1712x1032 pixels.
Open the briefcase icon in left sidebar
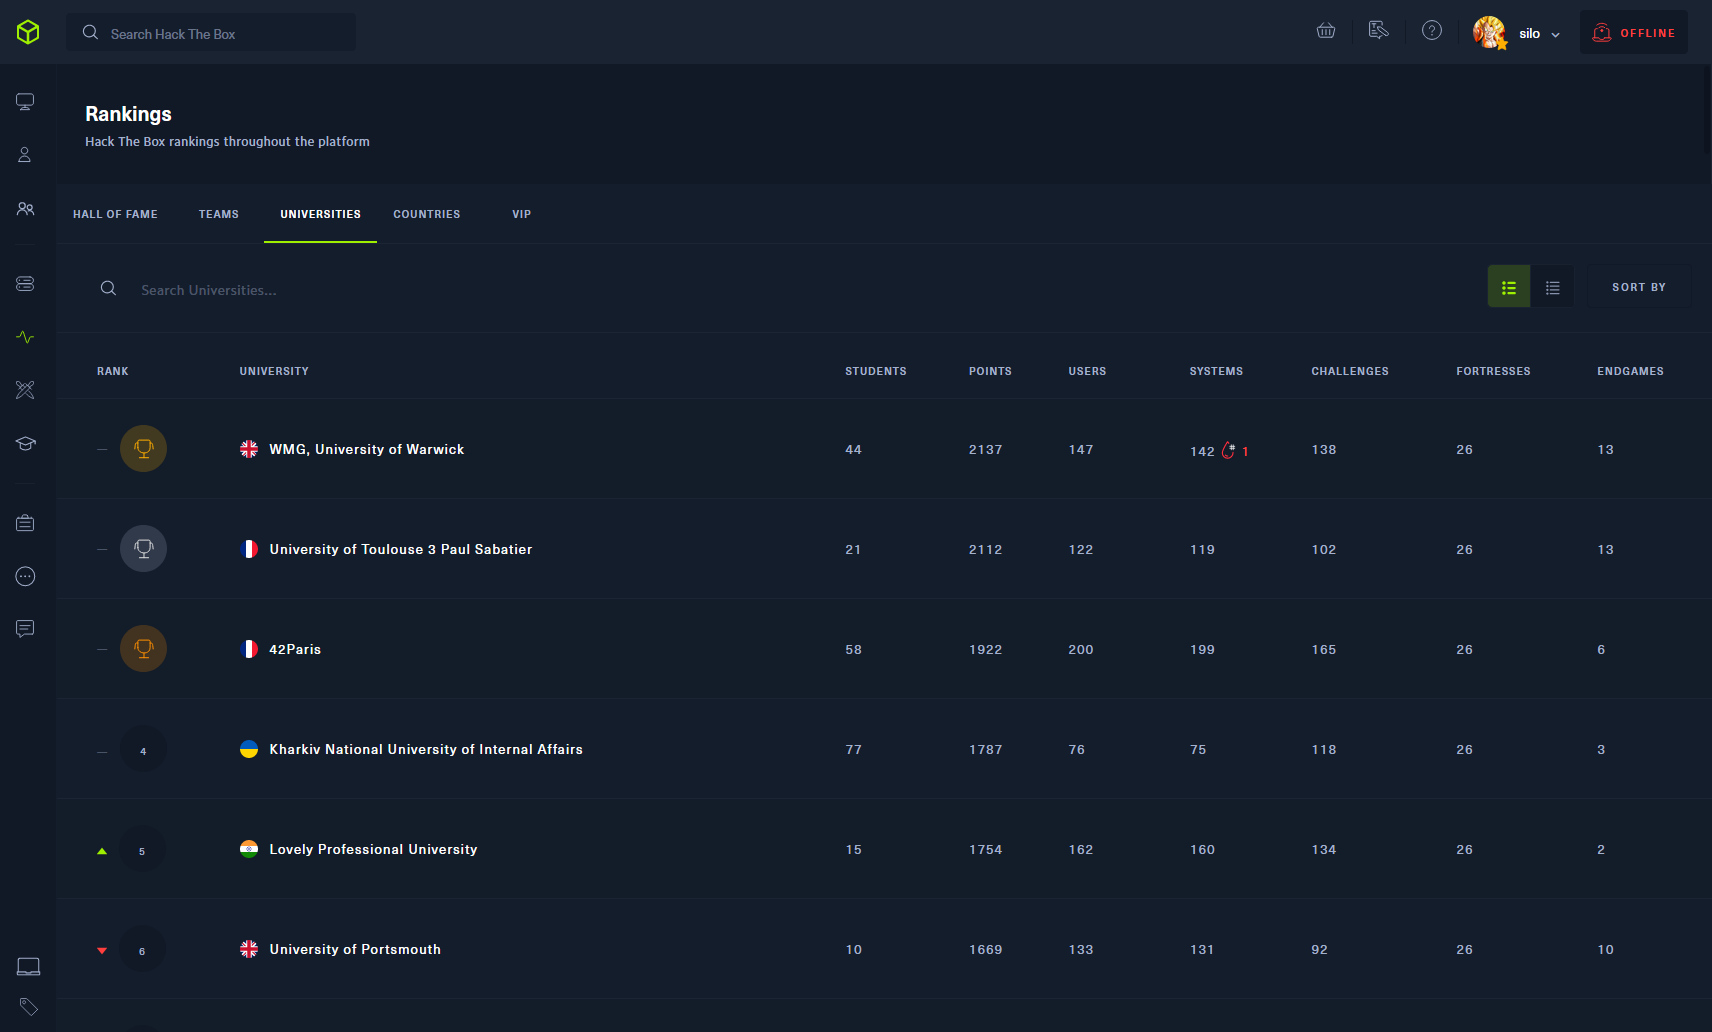coord(25,523)
